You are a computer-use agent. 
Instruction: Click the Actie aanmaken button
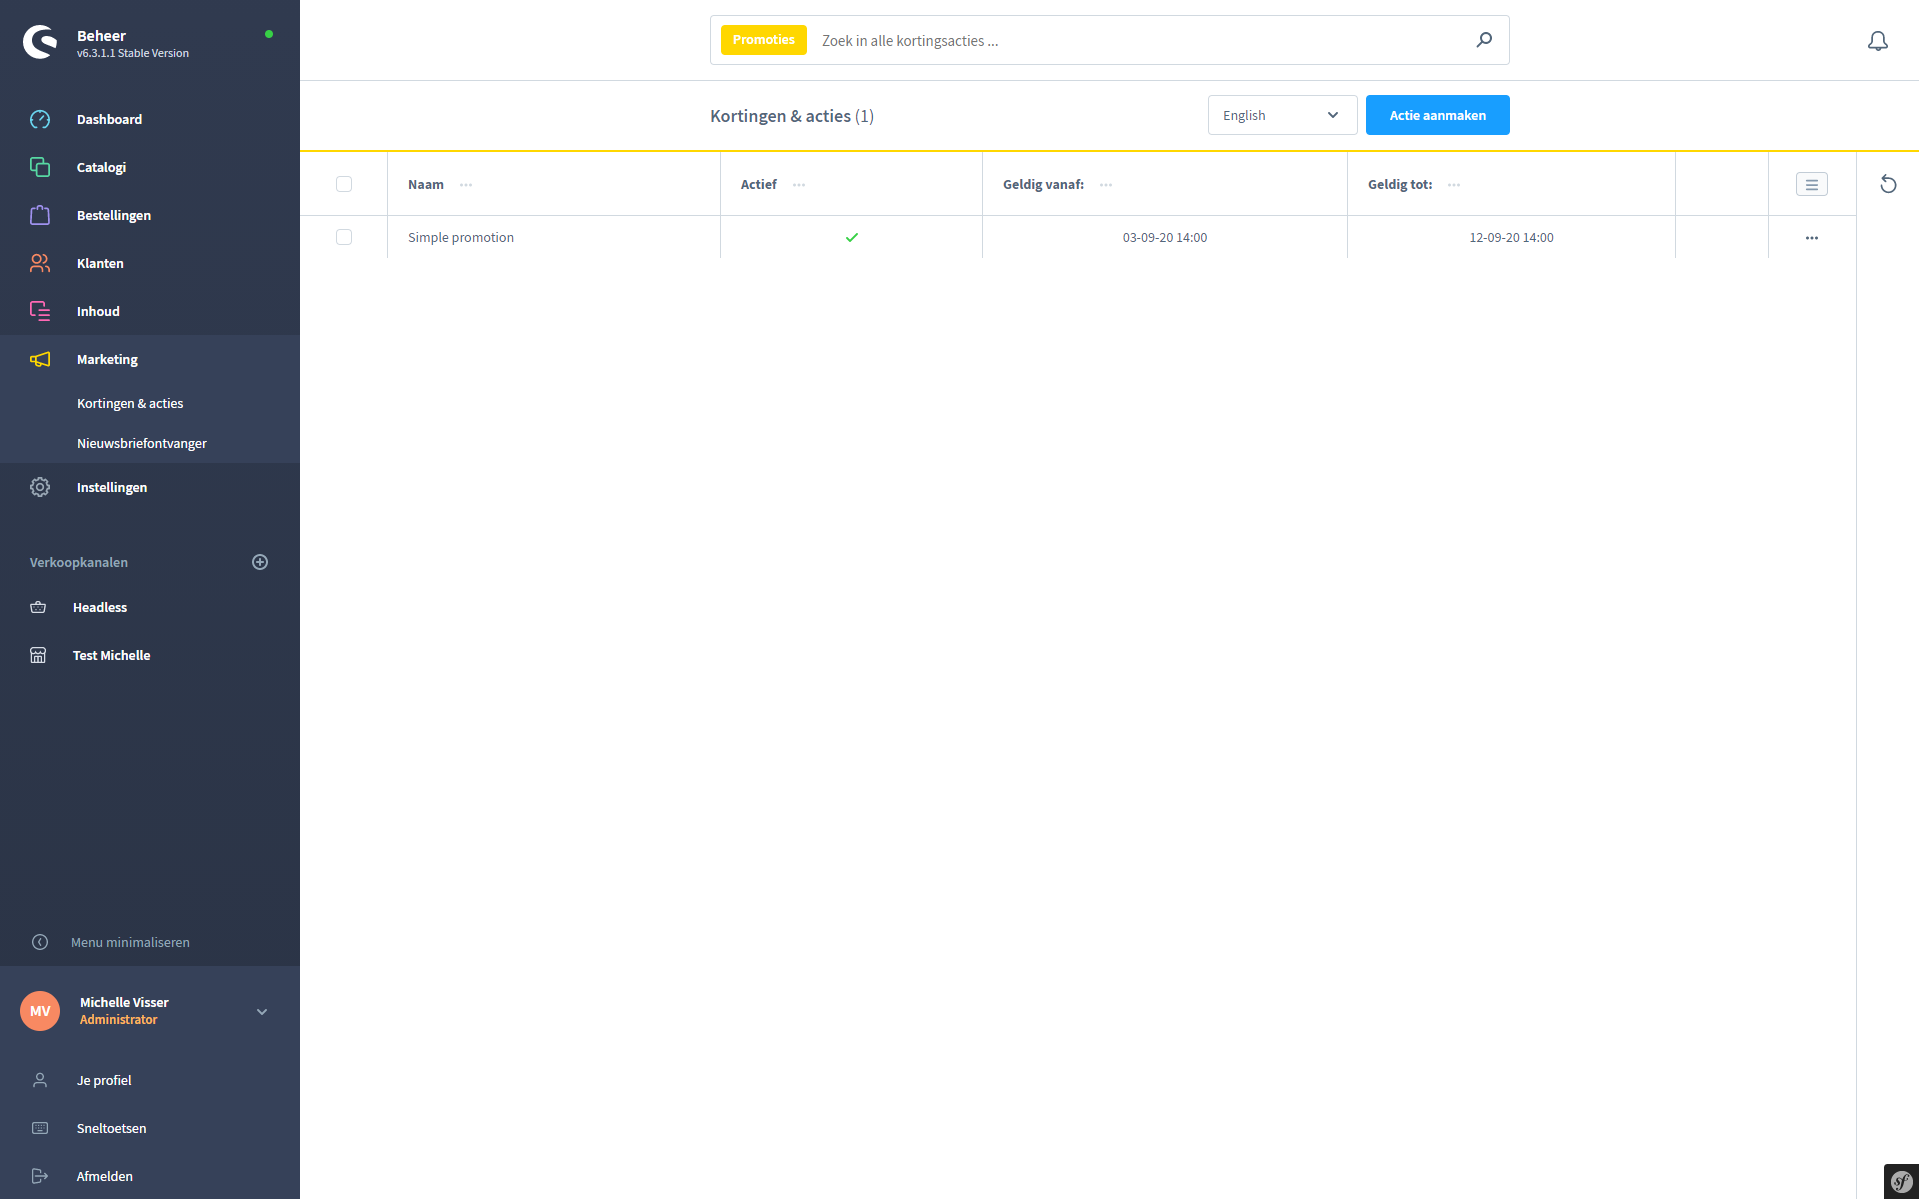coord(1437,115)
